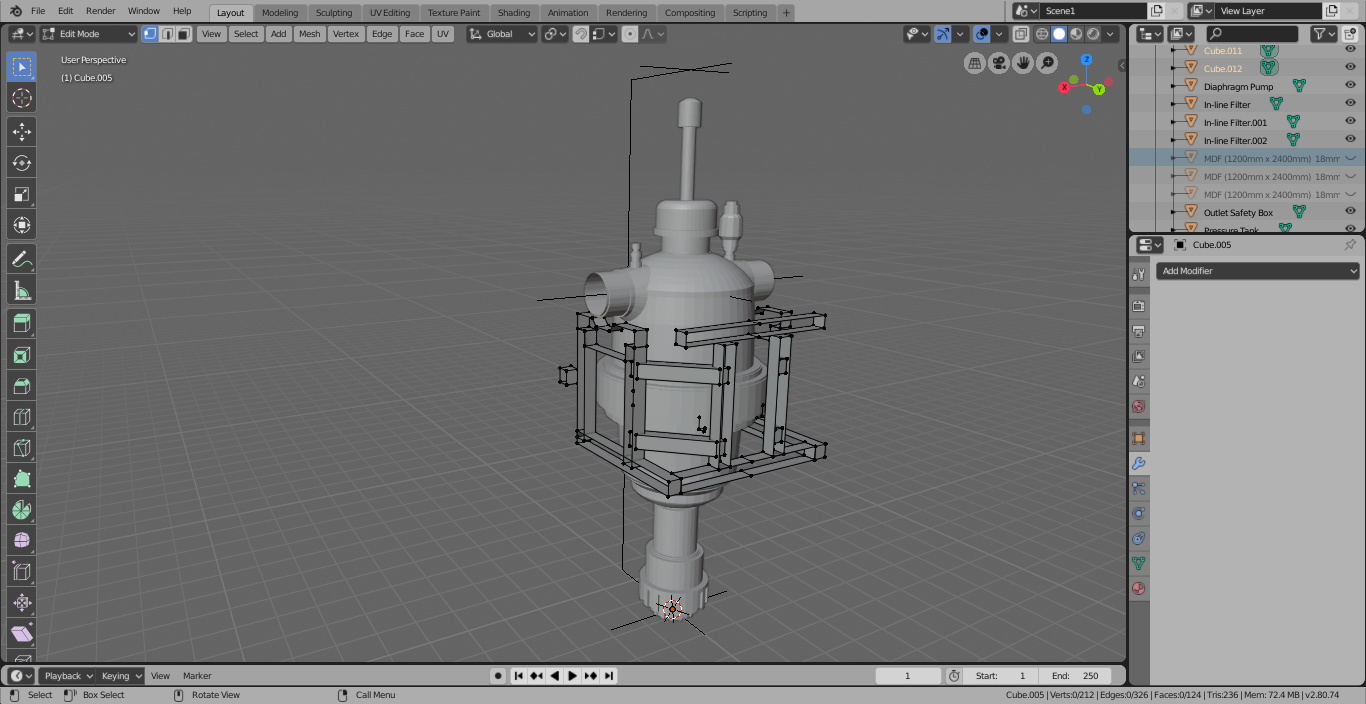This screenshot has width=1366, height=704.
Task: Select the Rotate tool in the toolbar
Action: point(21,163)
